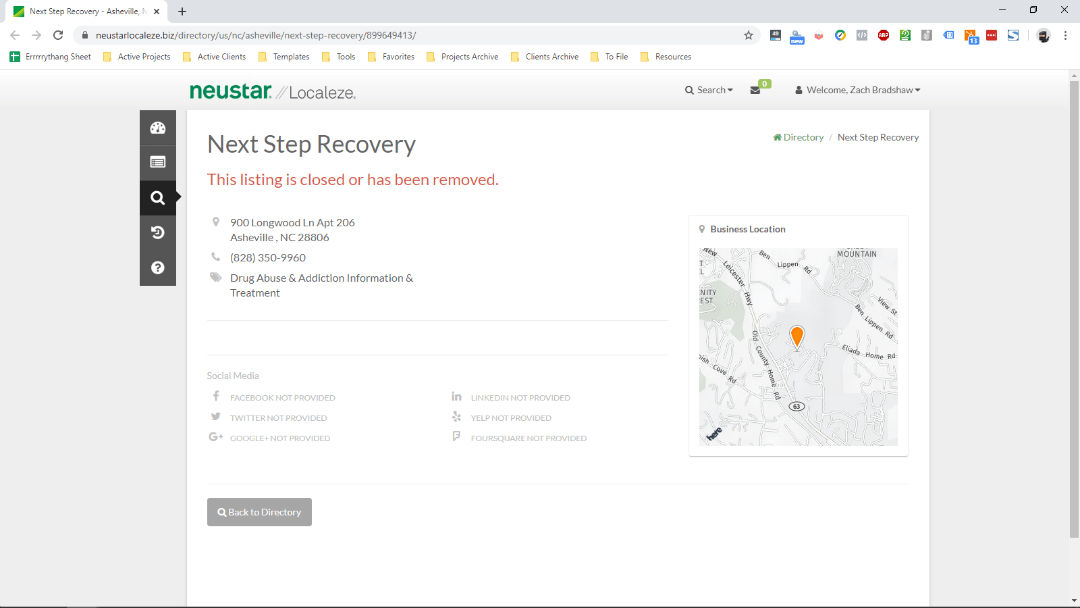Open the Clients Archive bookmarks folder

coord(545,56)
